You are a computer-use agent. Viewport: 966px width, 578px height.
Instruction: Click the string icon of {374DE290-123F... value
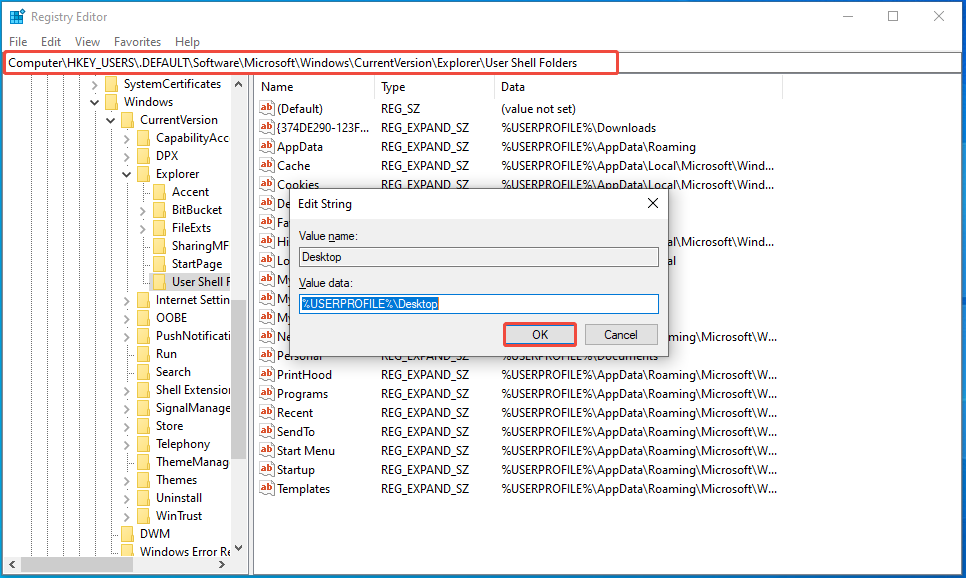(266, 128)
